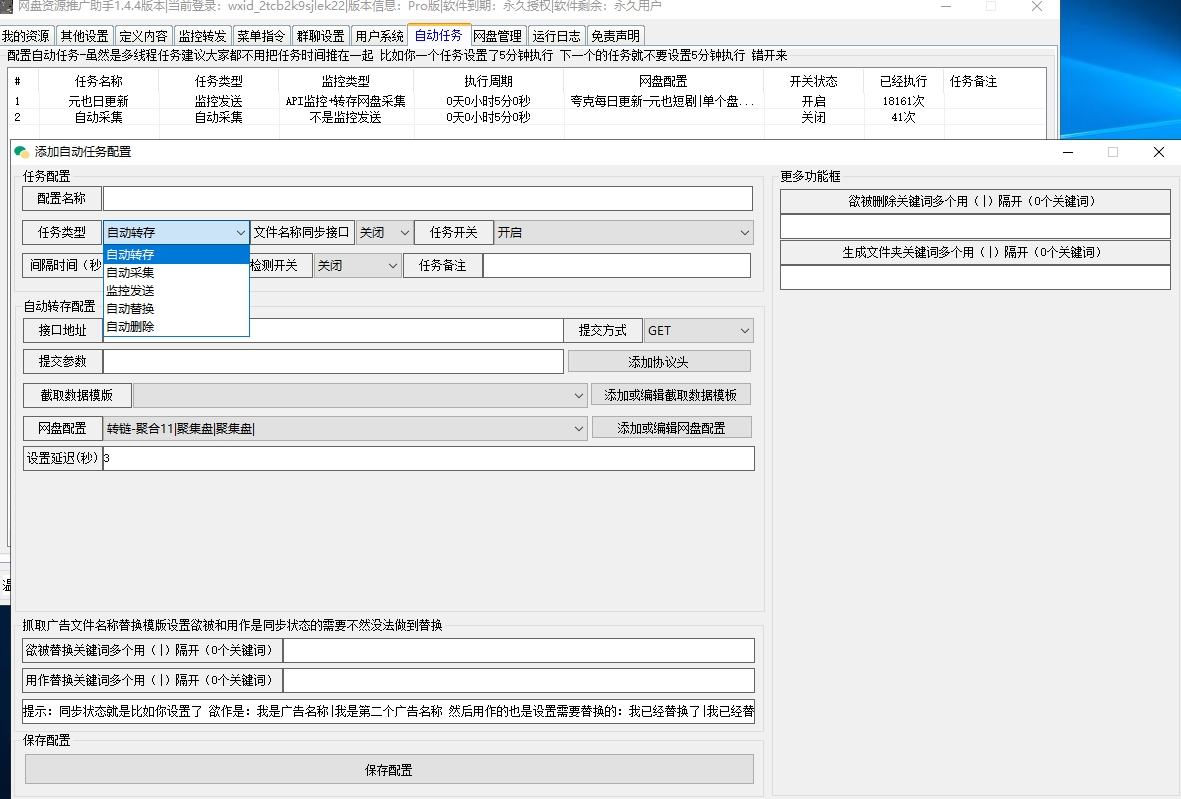
Task: Toggle the 文件名称同步接口 关闭 selector
Action: click(x=384, y=233)
